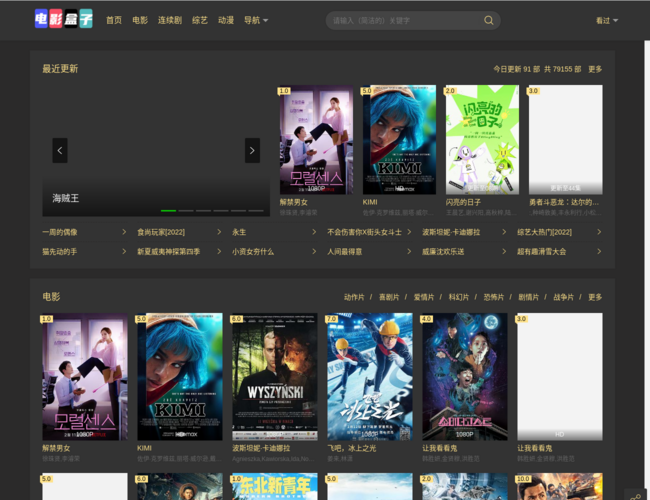
Task: Click 更多 in 最近更新 section
Action: [x=595, y=69]
